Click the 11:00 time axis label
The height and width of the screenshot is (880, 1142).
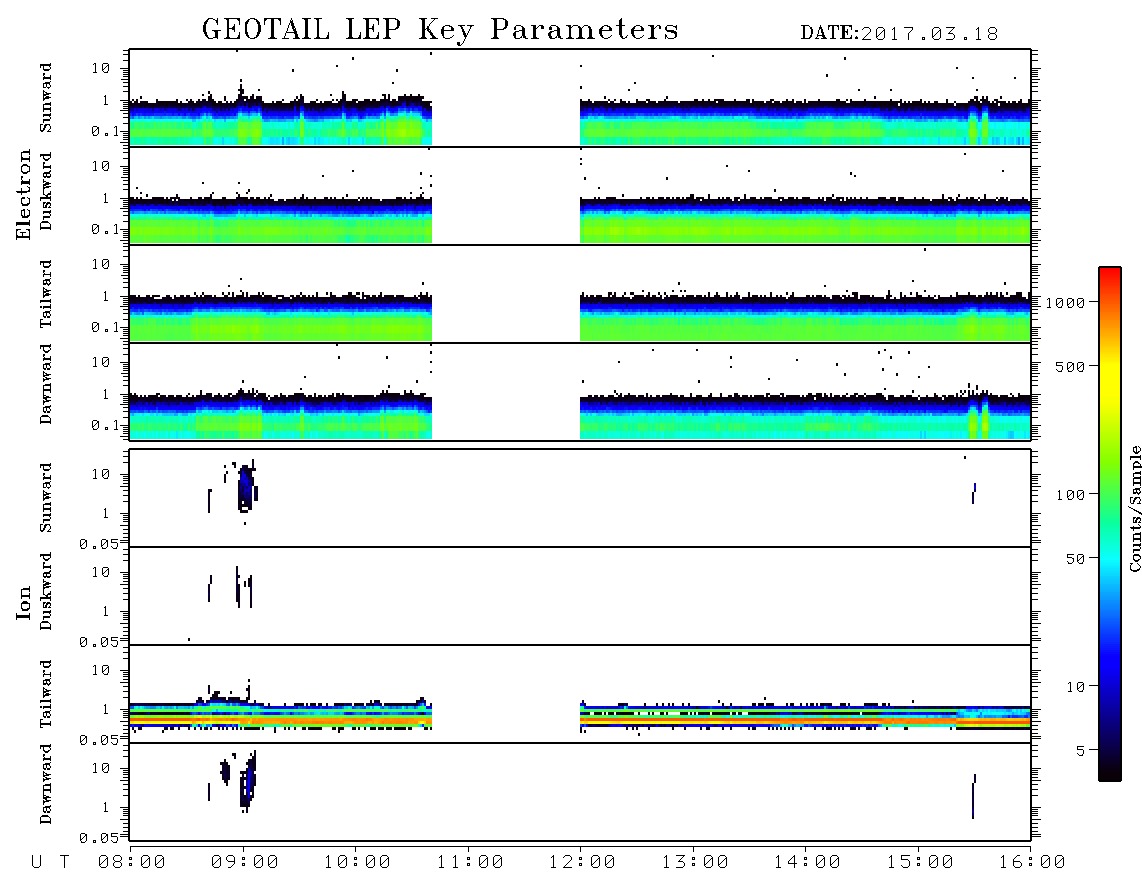[470, 863]
